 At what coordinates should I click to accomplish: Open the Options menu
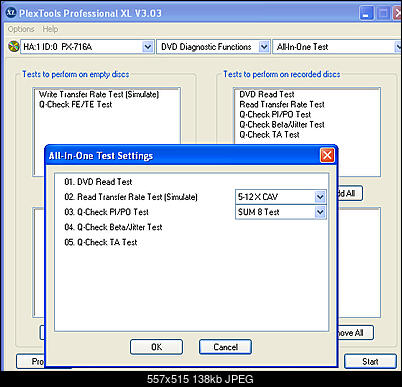21,29
